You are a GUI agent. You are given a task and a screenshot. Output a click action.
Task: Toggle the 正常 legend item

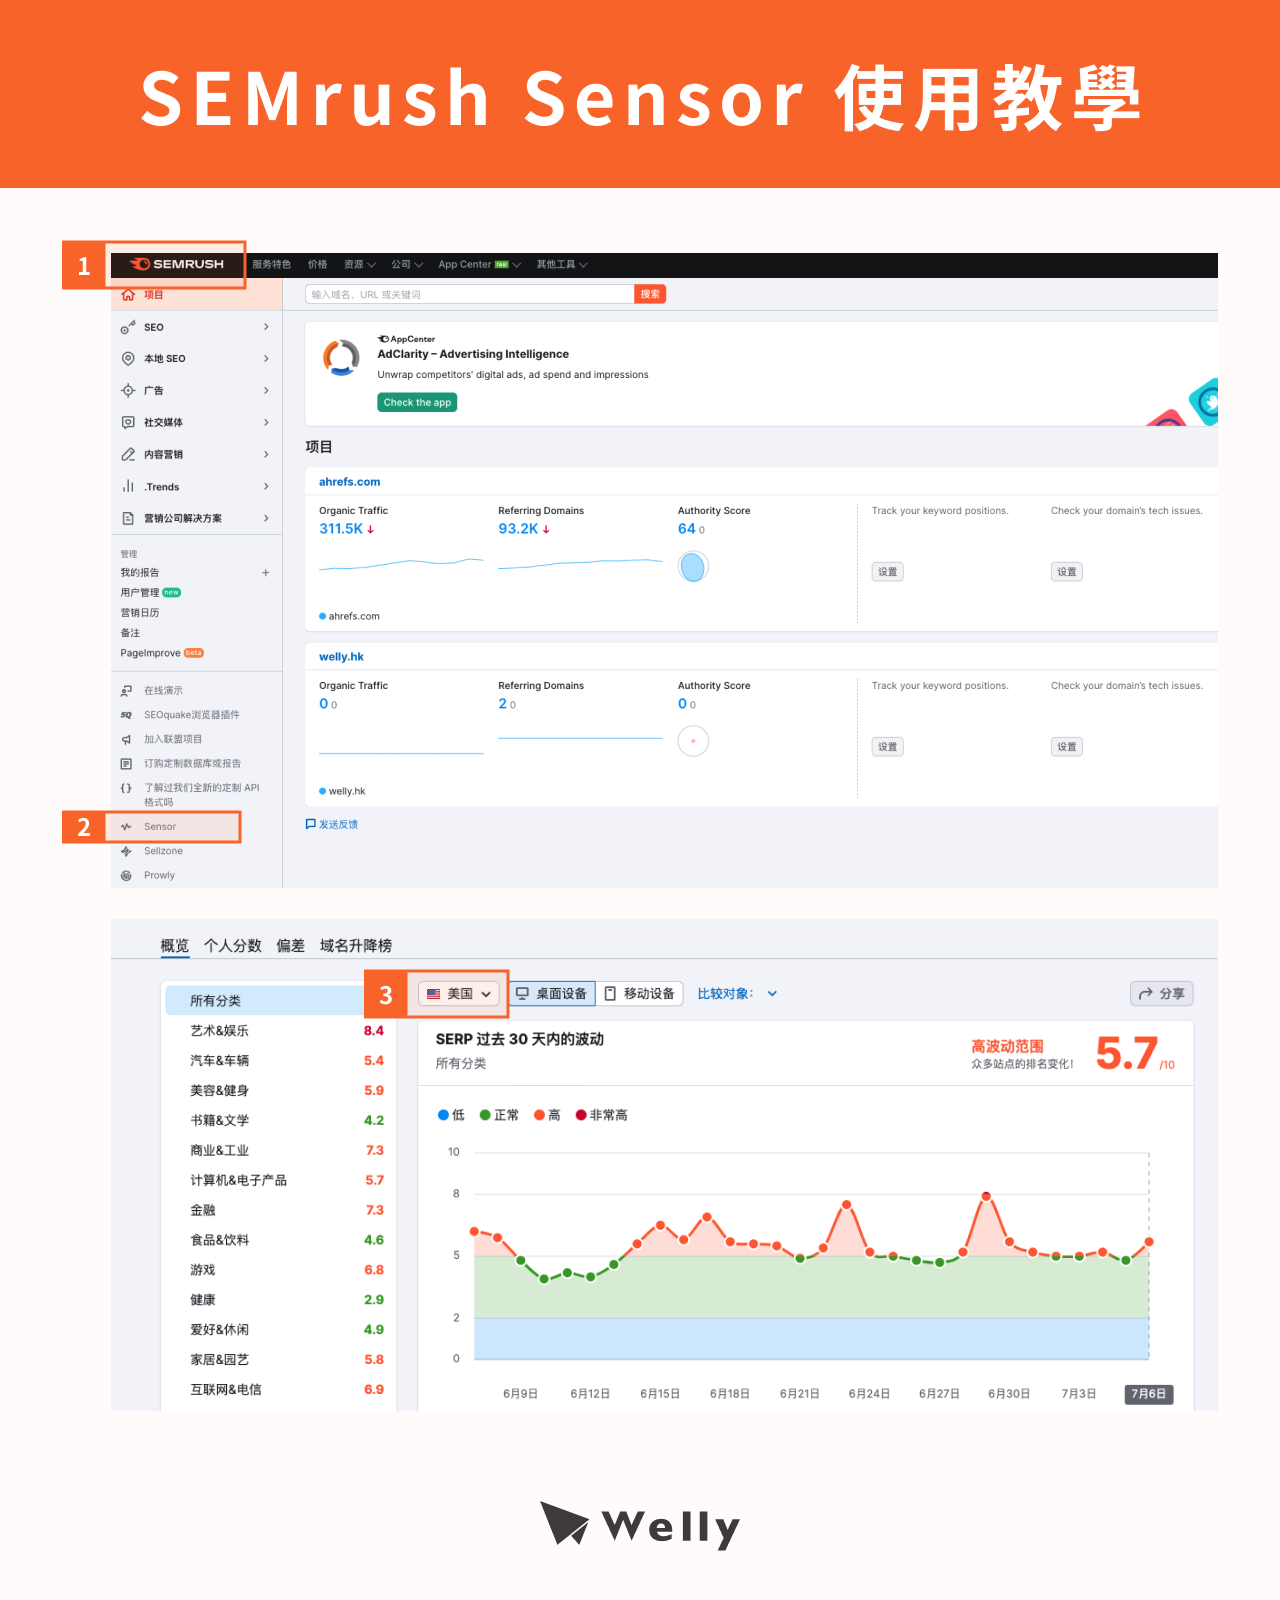coord(499,1115)
